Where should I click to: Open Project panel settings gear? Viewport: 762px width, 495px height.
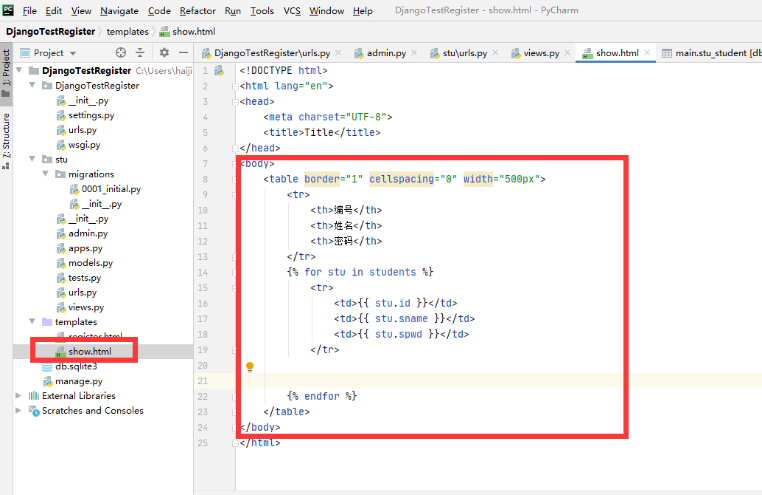(164, 52)
